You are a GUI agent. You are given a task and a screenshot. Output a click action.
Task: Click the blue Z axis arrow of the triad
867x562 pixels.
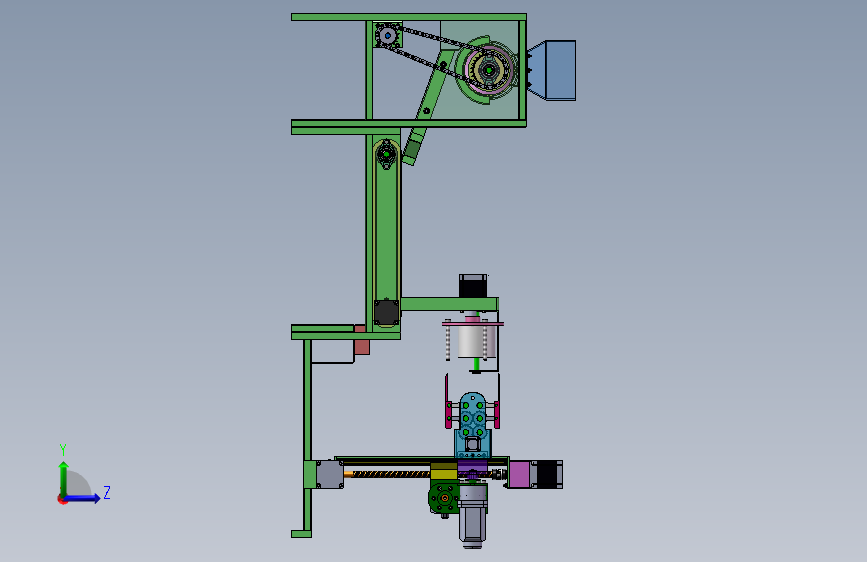(83, 498)
